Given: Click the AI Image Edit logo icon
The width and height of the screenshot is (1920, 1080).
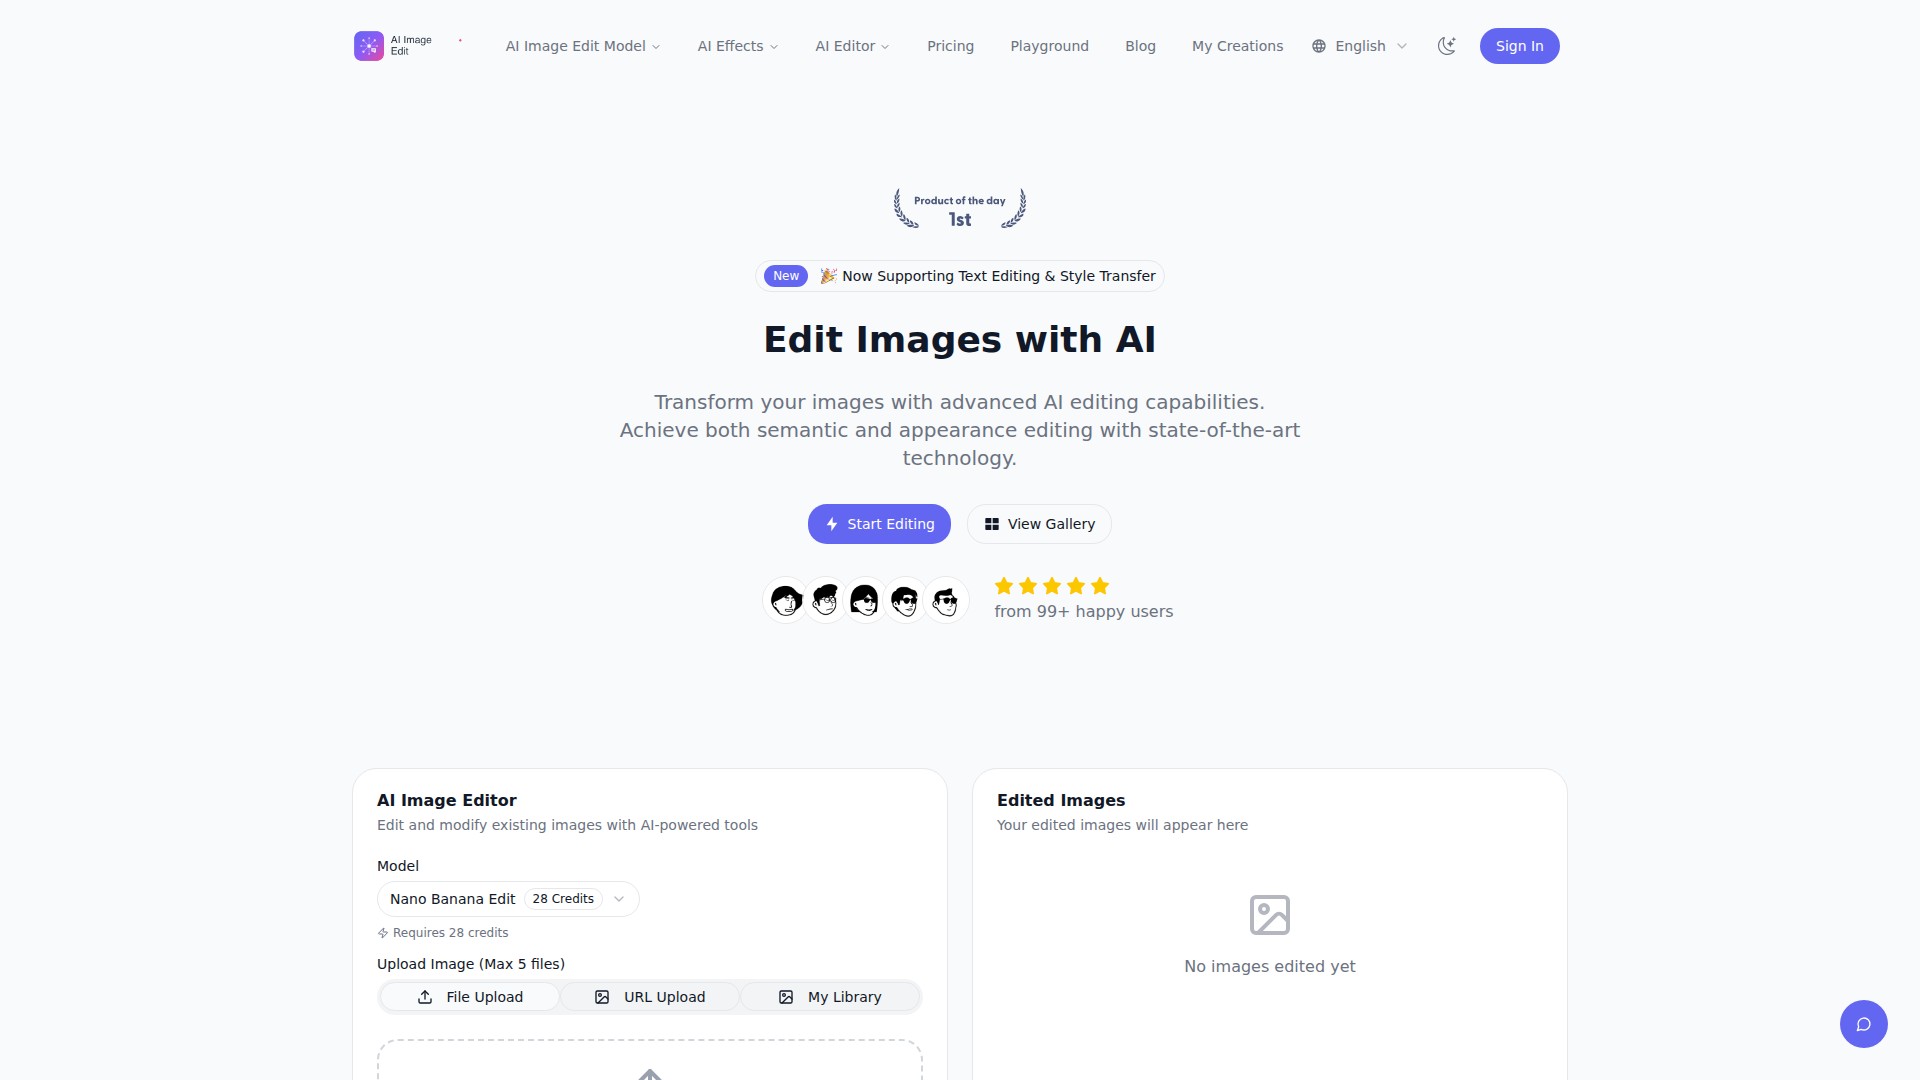Looking at the screenshot, I should [368, 46].
